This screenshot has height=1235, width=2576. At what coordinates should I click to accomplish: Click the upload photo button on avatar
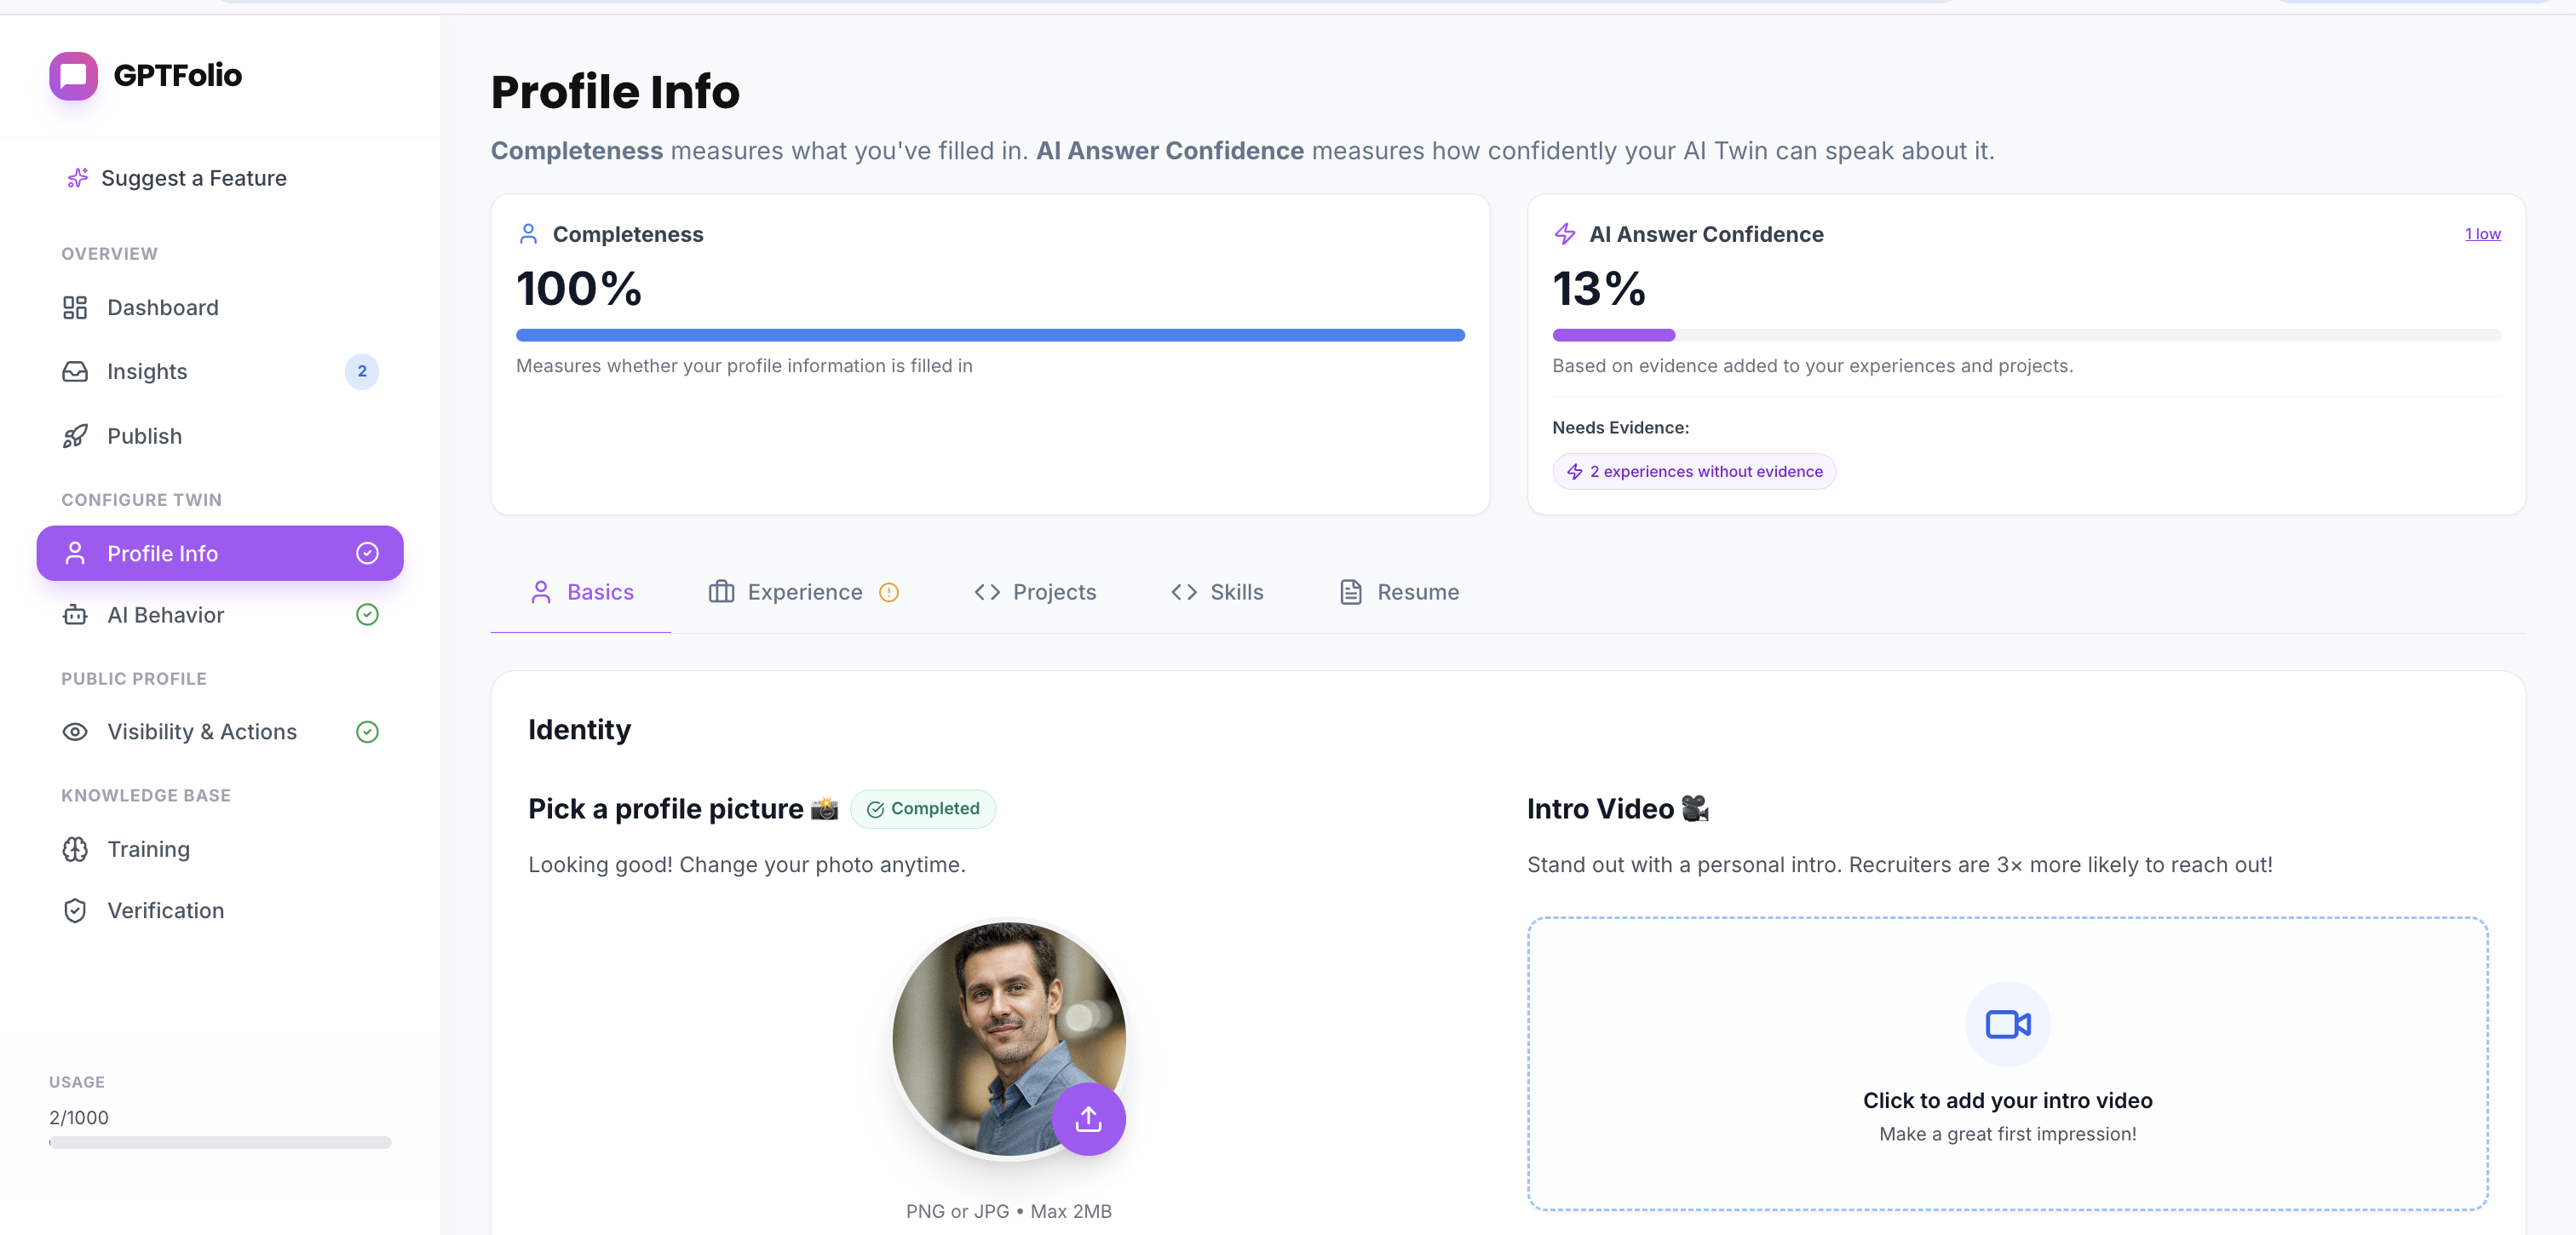tap(1088, 1119)
